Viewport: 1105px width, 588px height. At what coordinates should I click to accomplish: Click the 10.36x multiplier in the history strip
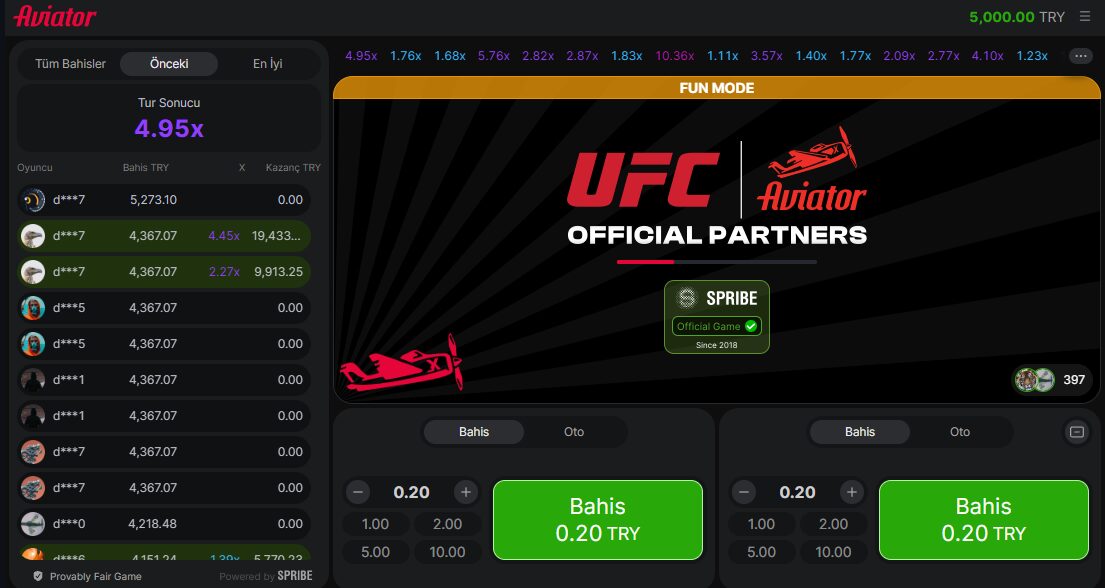point(674,56)
